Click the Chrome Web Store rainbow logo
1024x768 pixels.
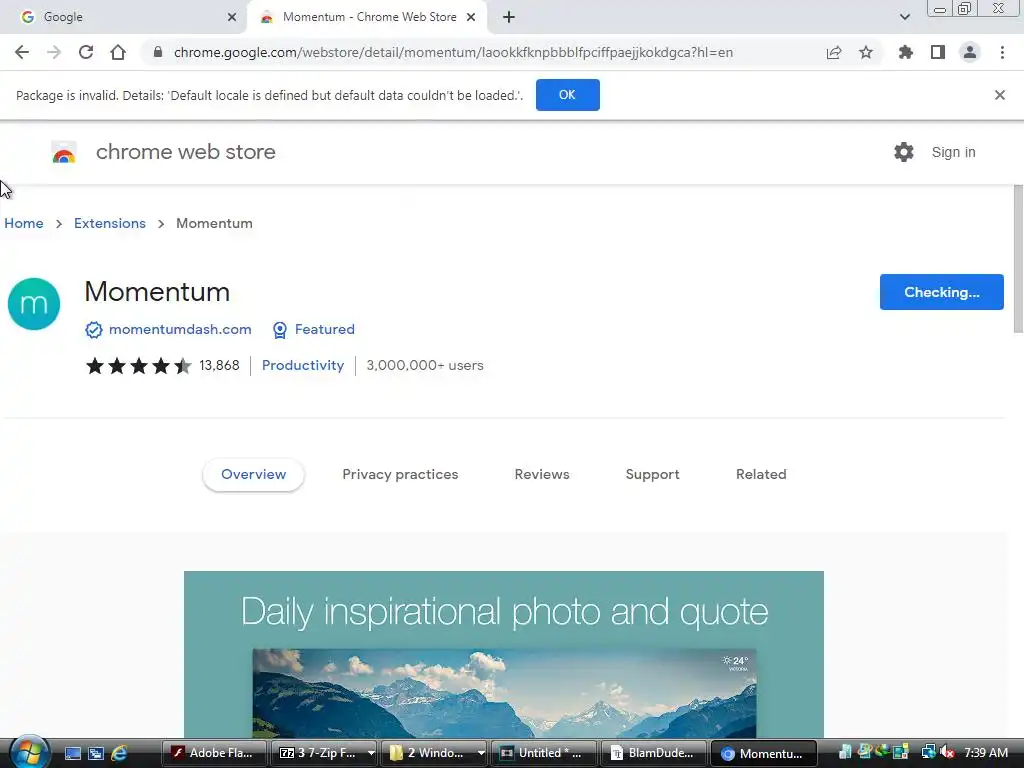pos(64,152)
